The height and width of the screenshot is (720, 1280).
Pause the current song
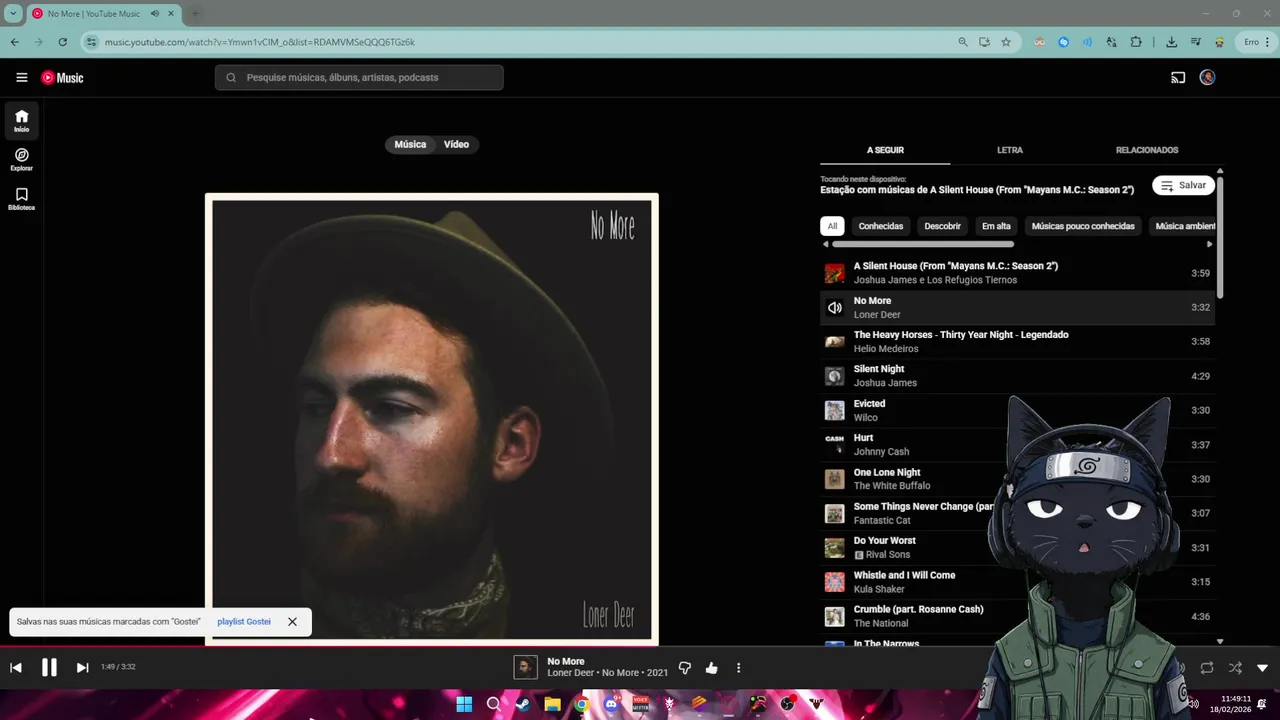pos(49,668)
